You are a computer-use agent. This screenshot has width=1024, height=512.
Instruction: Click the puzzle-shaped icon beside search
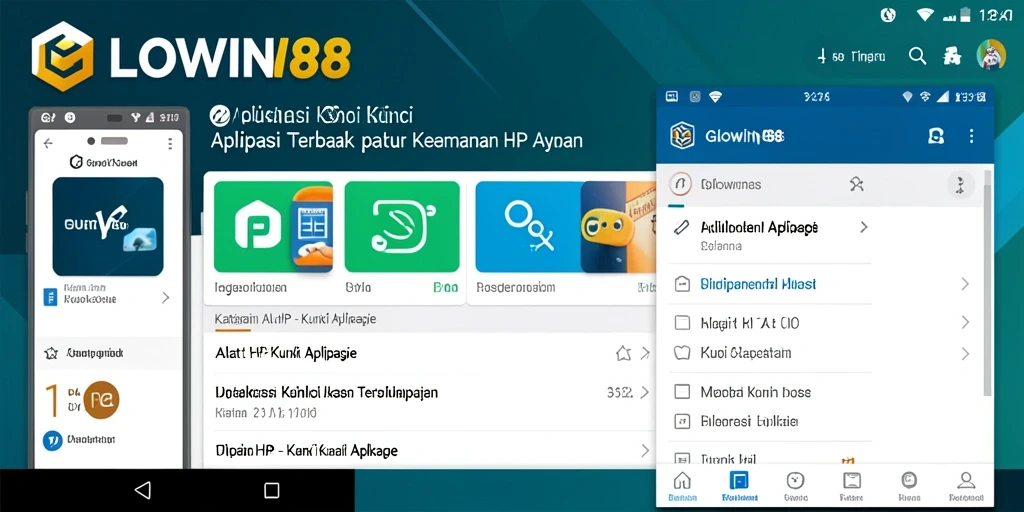[952, 56]
